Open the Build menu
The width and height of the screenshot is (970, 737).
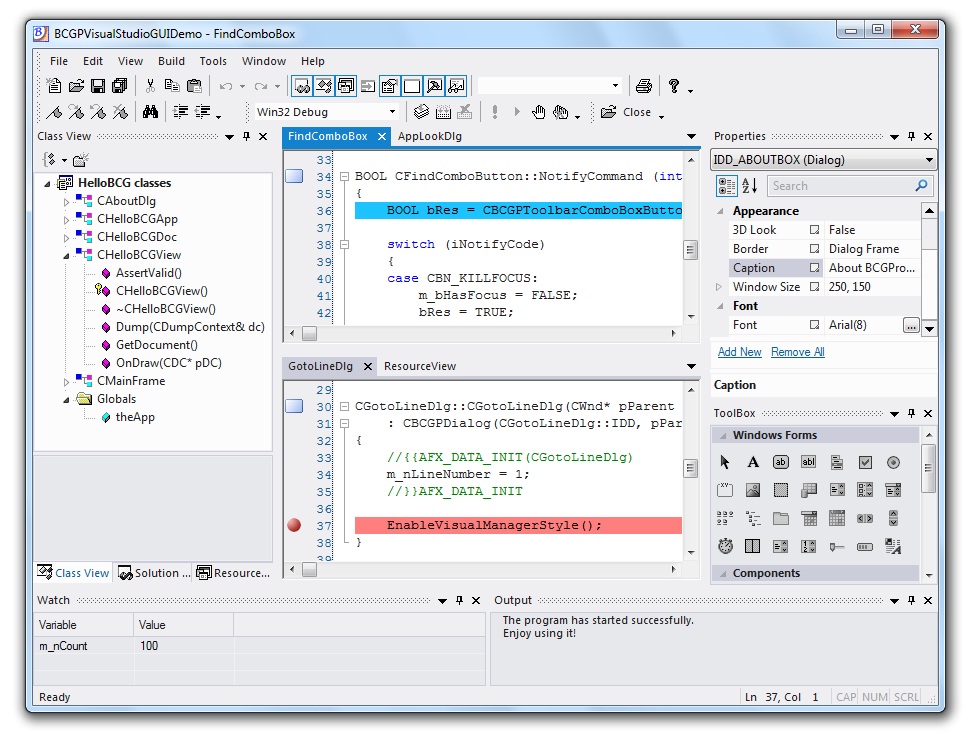click(171, 61)
